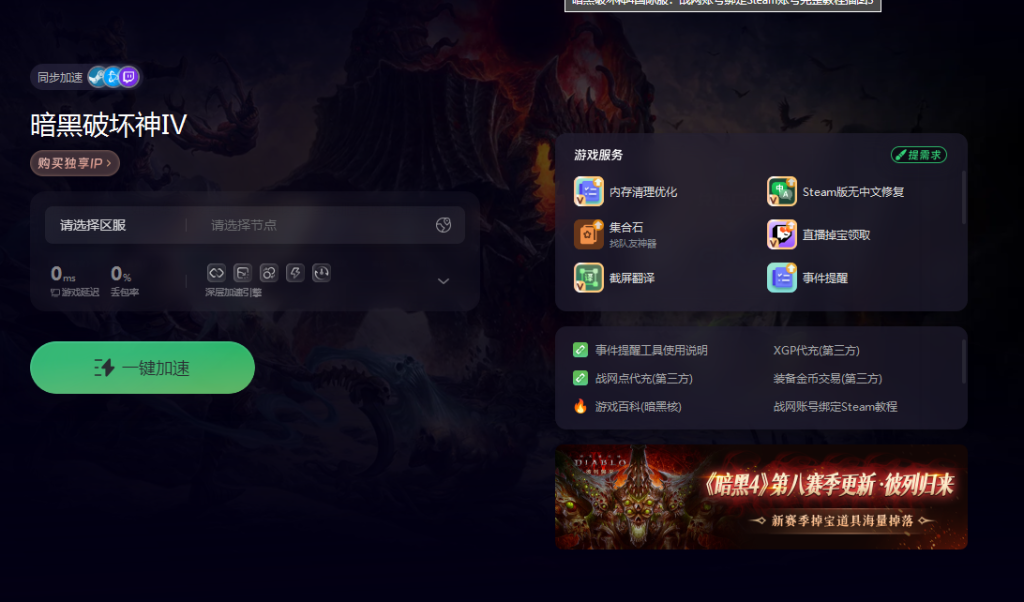Screen dimensions: 1024x602
Task: Click the green 提需求 feedback button
Action: click(x=919, y=155)
